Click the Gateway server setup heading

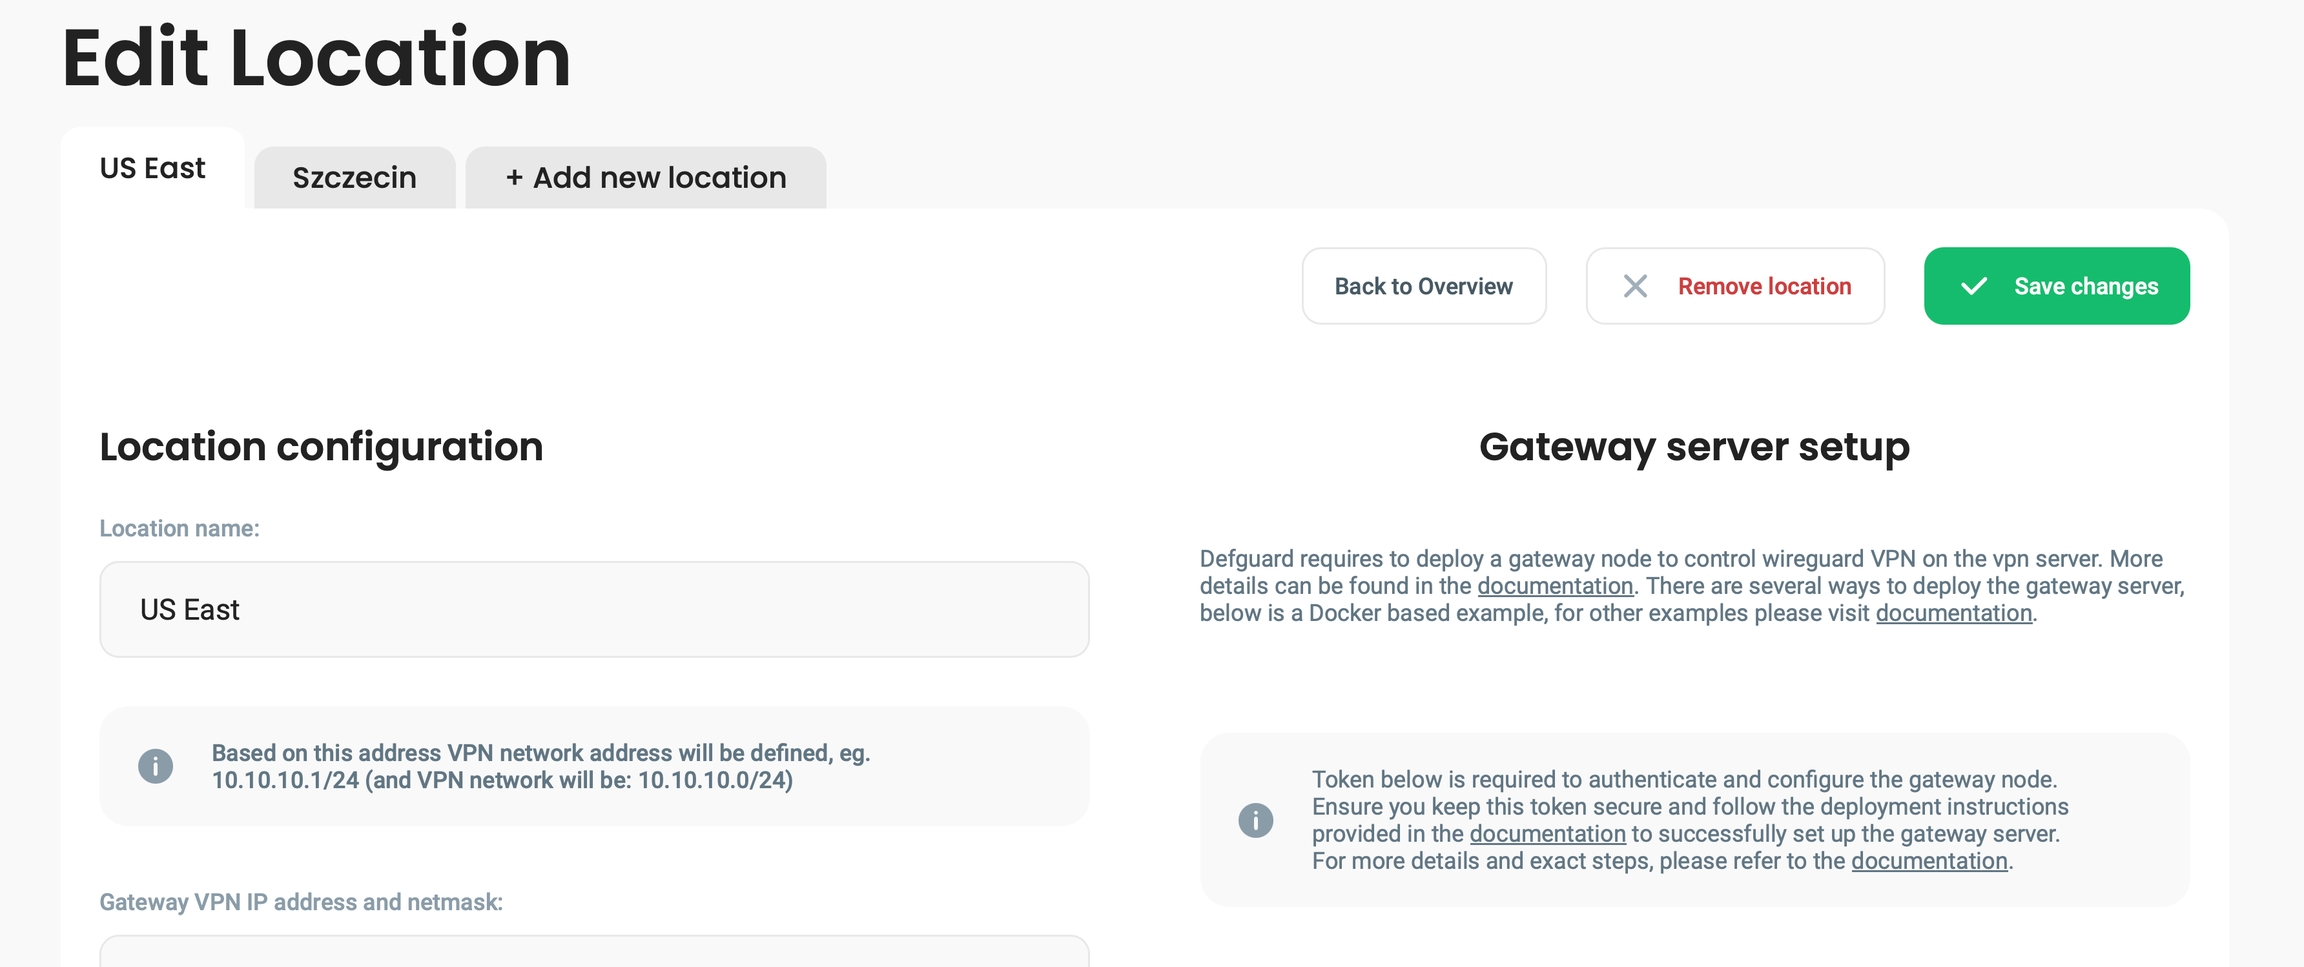pos(1694,447)
